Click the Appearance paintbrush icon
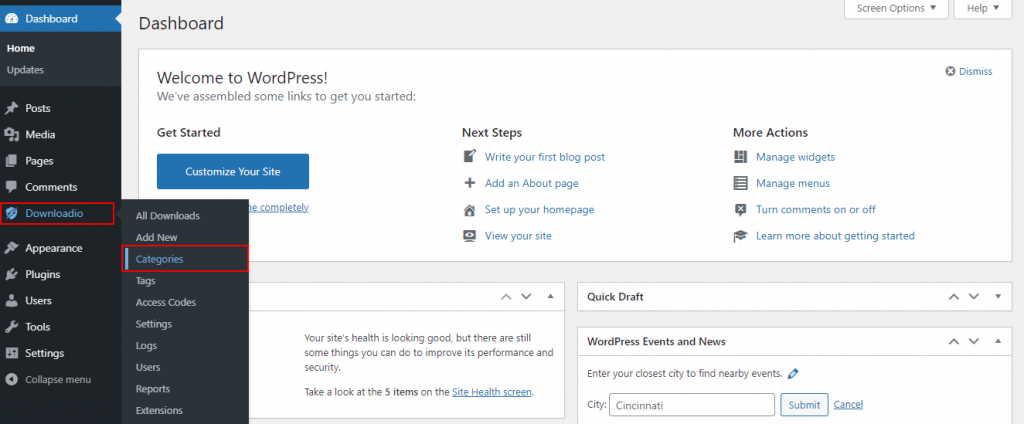This screenshot has height=424, width=1024. pyautogui.click(x=11, y=248)
